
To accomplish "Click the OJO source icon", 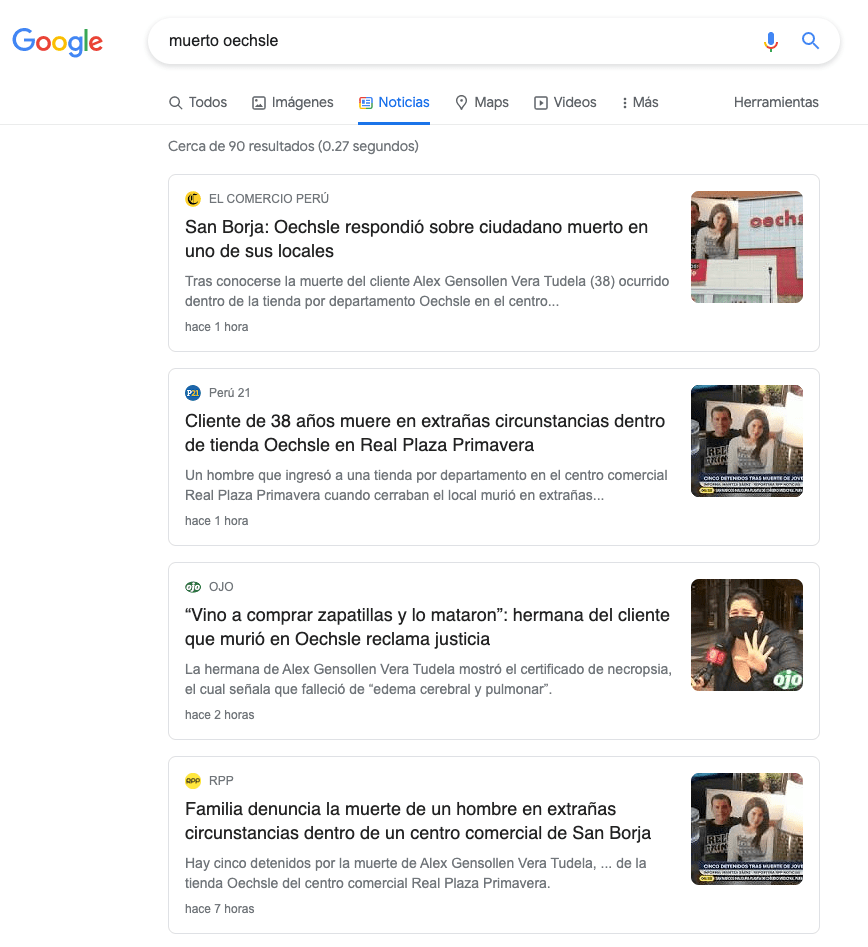I will click(193, 587).
